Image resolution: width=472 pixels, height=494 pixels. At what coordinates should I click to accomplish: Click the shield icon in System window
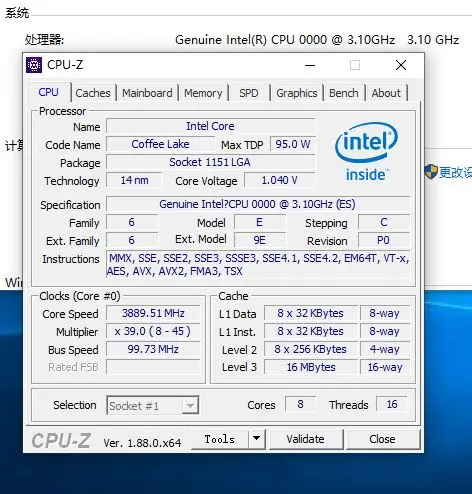pos(431,172)
